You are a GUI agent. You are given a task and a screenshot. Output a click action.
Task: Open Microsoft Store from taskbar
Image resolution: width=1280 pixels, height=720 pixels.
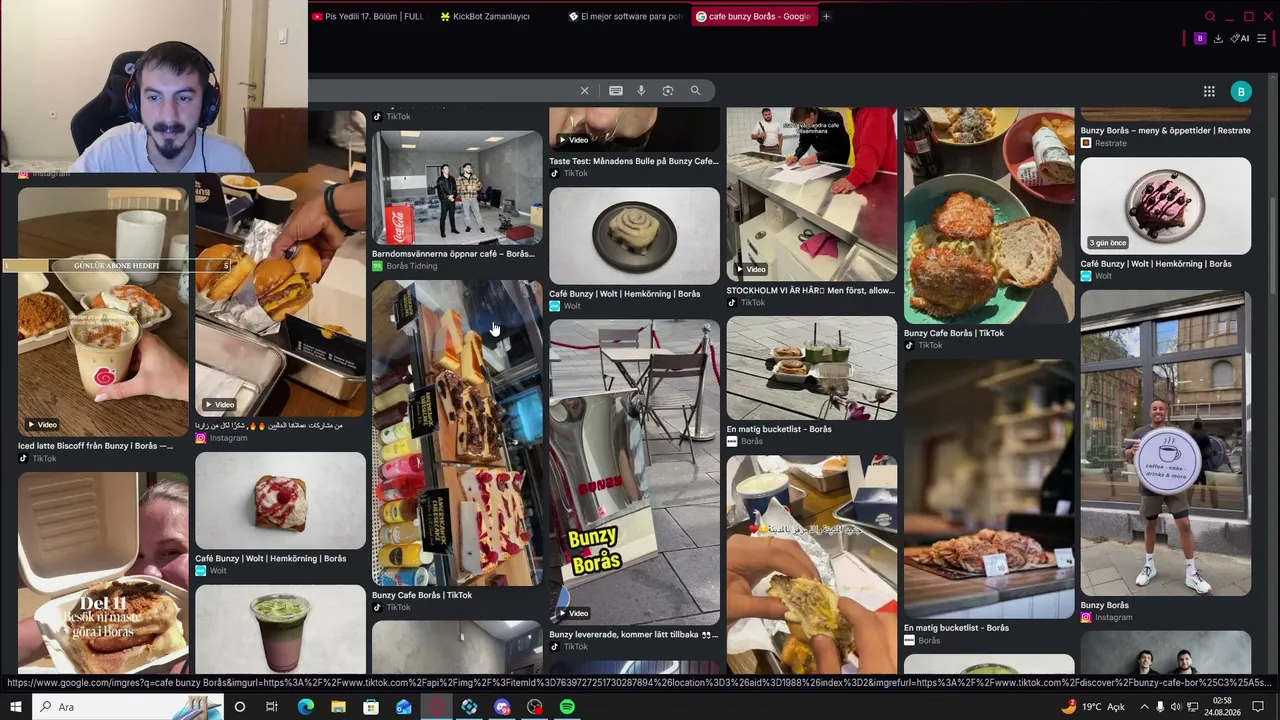click(x=371, y=707)
